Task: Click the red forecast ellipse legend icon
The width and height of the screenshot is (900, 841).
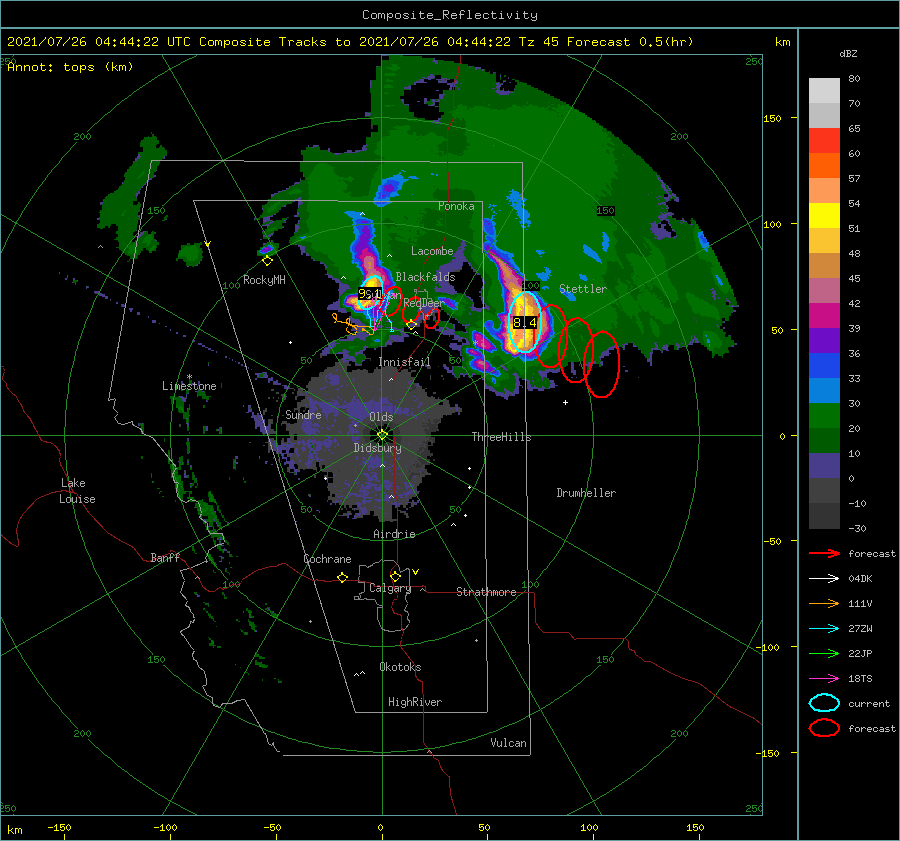Action: tap(824, 728)
